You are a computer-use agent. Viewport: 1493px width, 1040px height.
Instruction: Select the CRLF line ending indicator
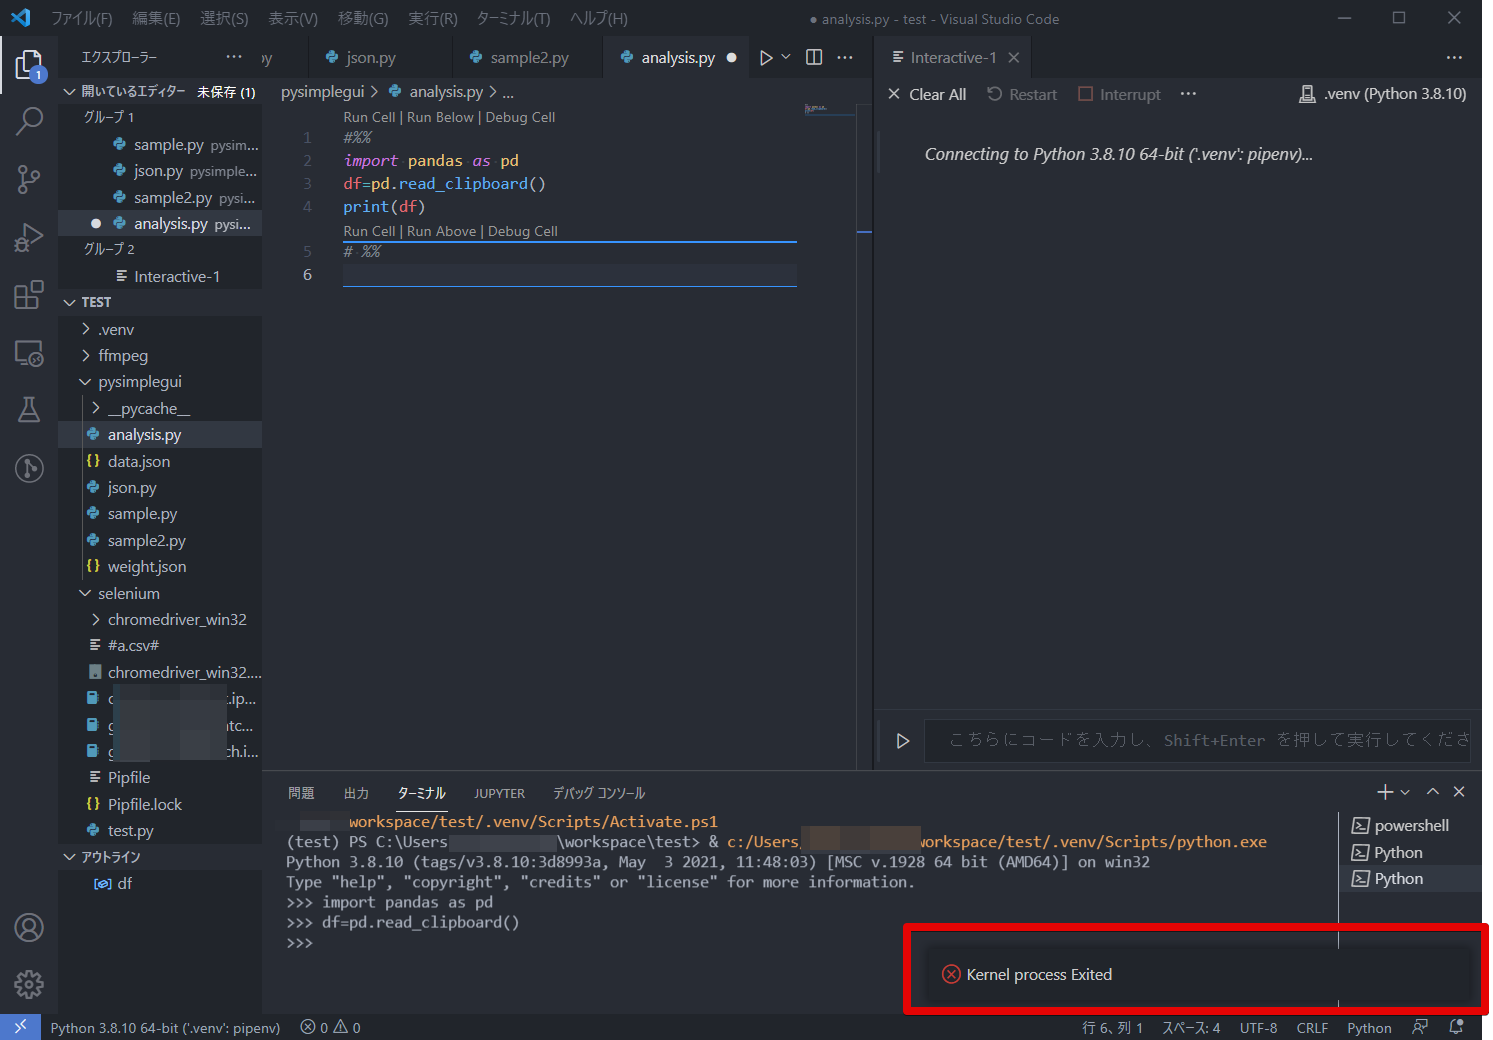1312,1027
